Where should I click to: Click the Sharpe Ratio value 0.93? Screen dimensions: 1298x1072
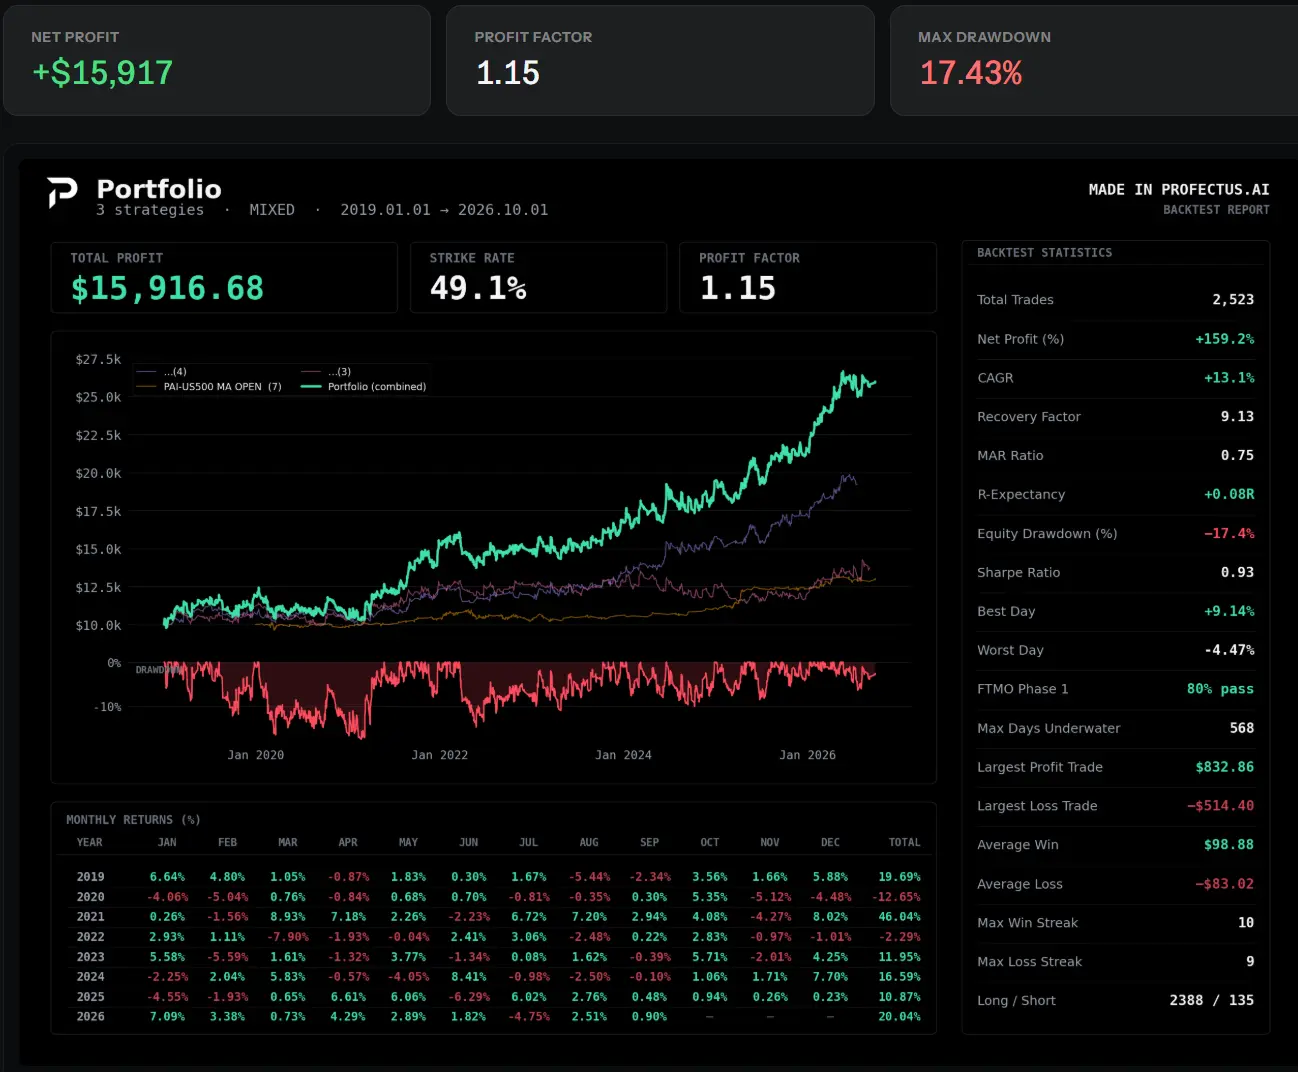click(1237, 573)
